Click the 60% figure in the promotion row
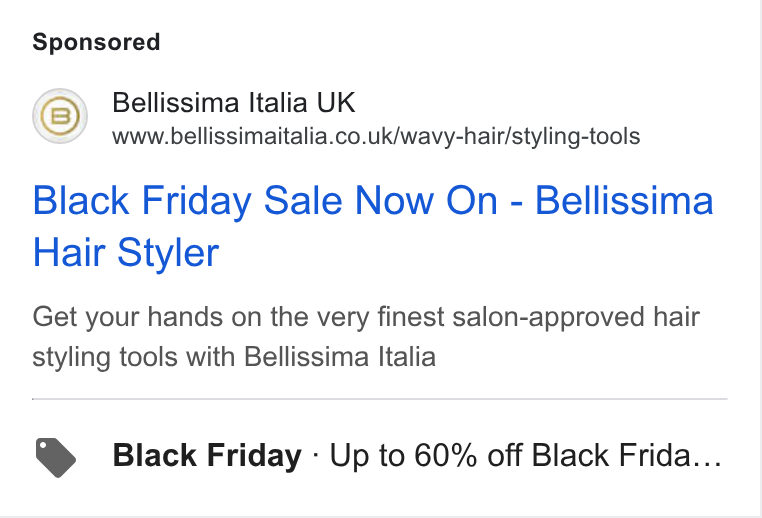The height and width of the screenshot is (518, 762). tap(446, 456)
